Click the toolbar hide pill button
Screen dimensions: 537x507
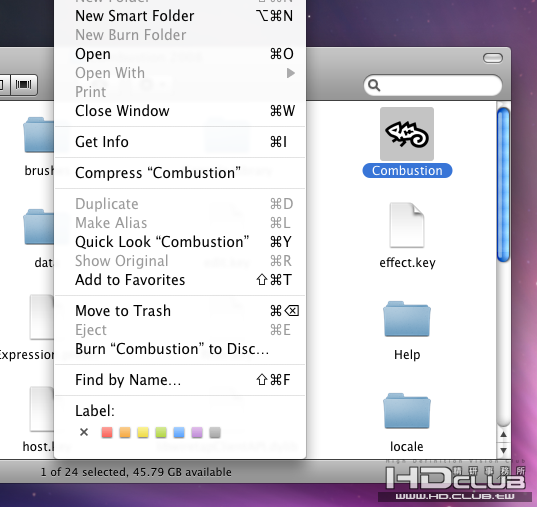click(x=493, y=58)
